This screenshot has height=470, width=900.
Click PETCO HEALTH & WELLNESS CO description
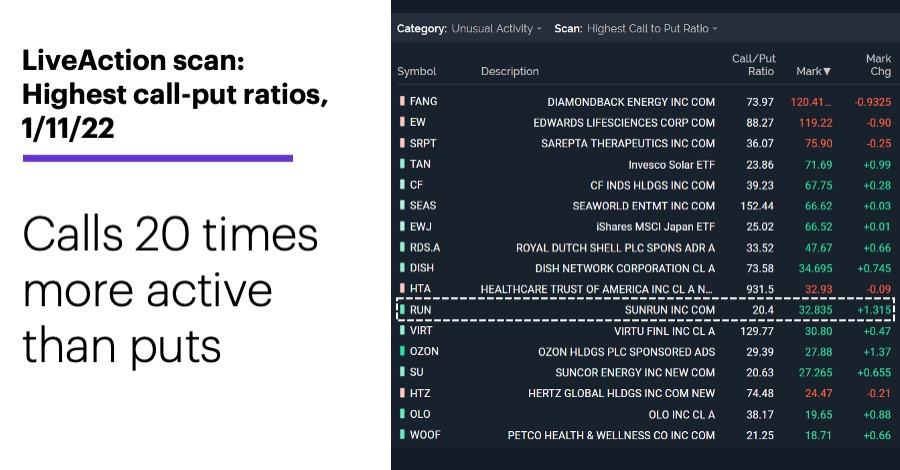(x=611, y=435)
